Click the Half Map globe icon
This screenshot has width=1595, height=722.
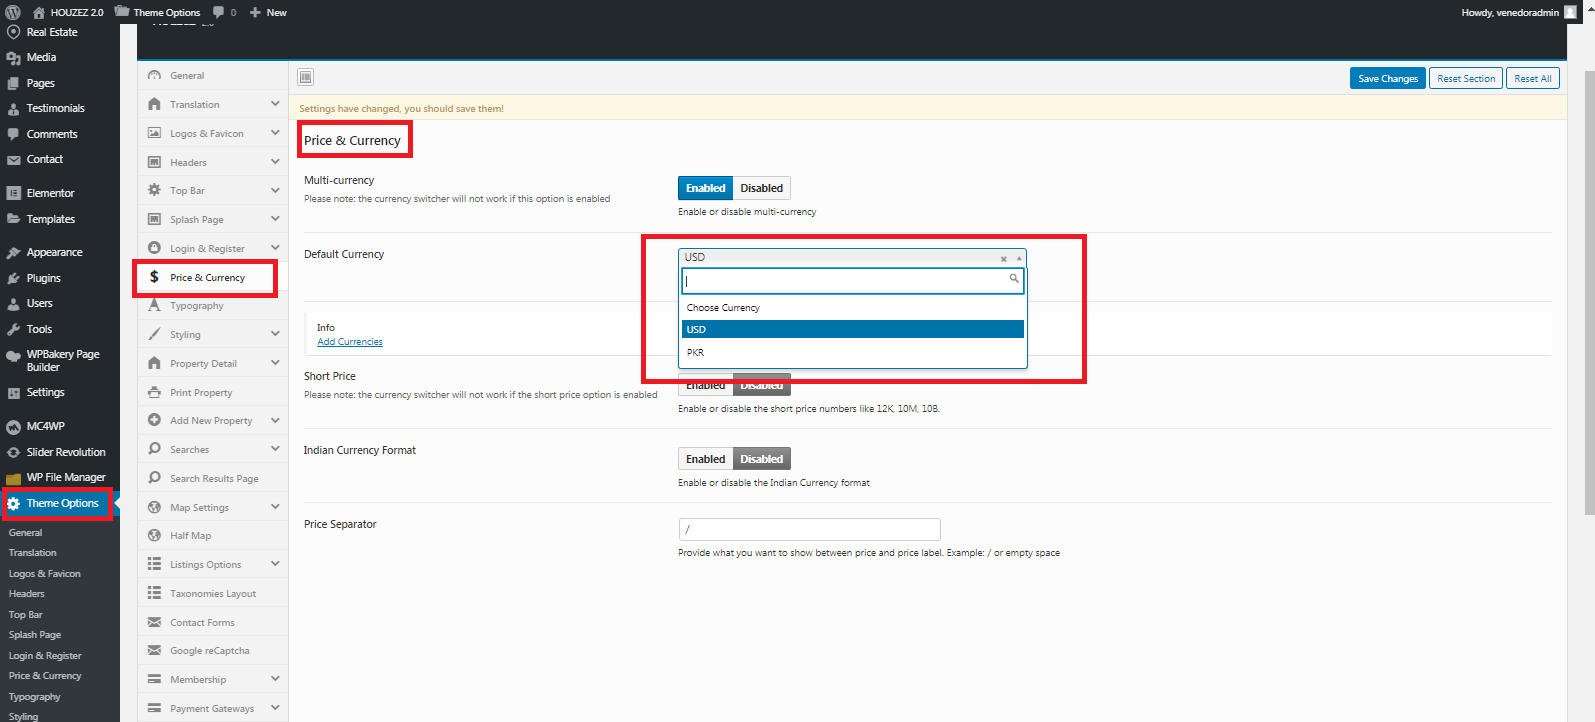154,535
